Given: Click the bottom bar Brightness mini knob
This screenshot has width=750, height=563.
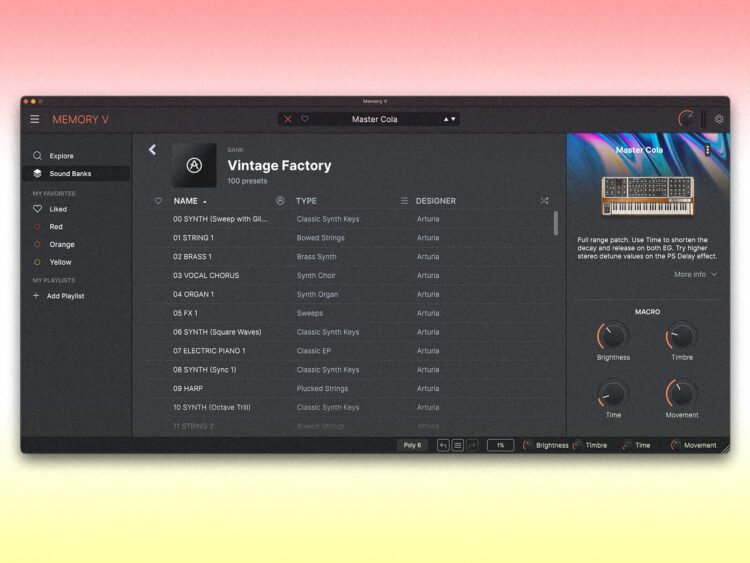Looking at the screenshot, I should click(528, 445).
